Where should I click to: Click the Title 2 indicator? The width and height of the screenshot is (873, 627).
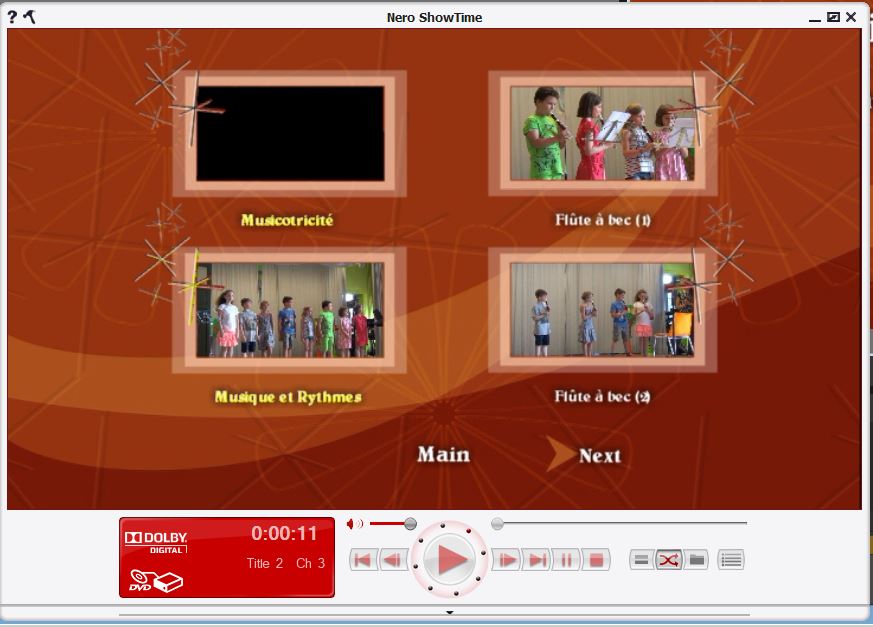coord(264,563)
